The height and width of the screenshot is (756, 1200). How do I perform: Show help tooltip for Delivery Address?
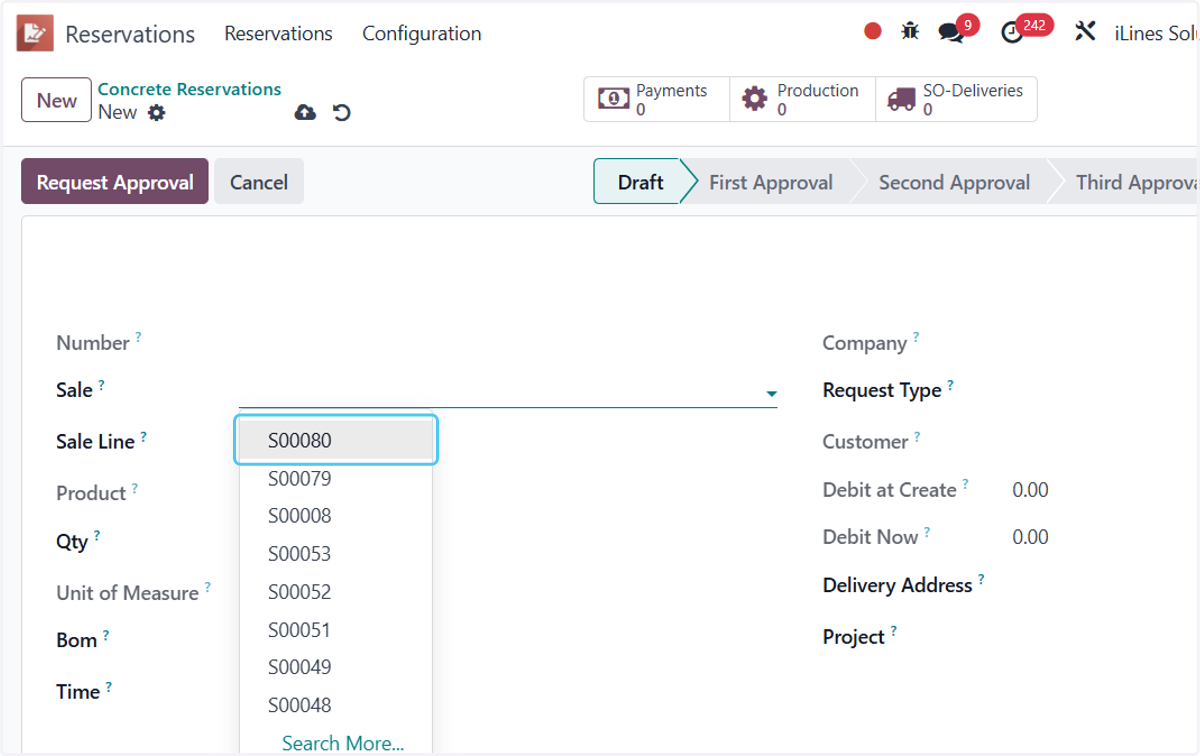point(981,580)
